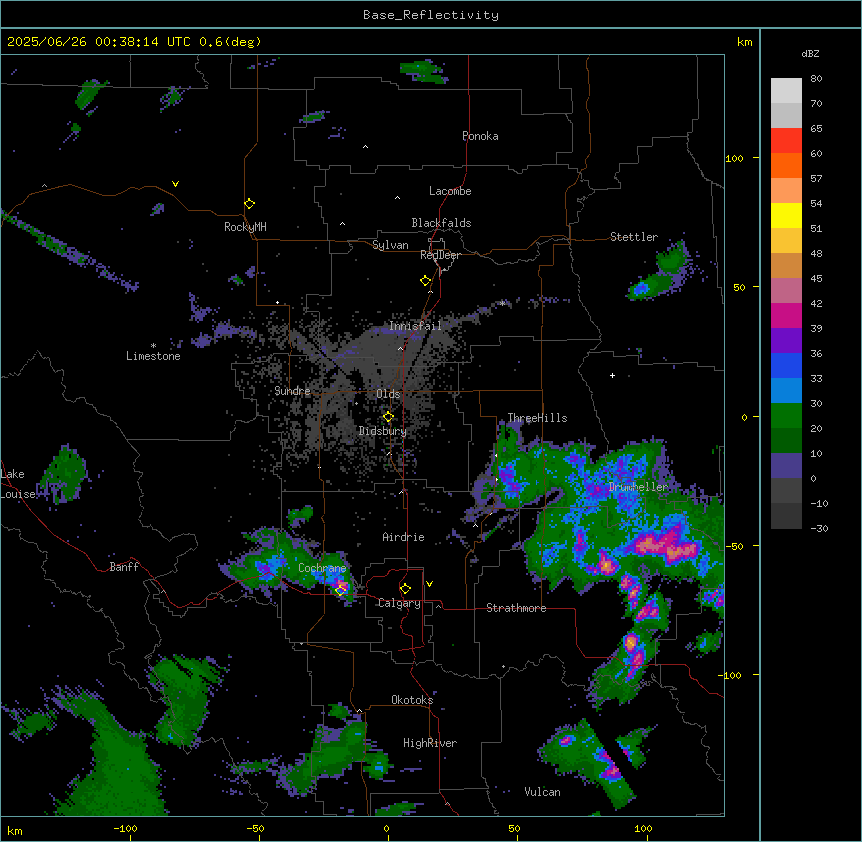Pick the red 60–65 dBZ legend swatch
862x842 pixels.
coord(786,141)
